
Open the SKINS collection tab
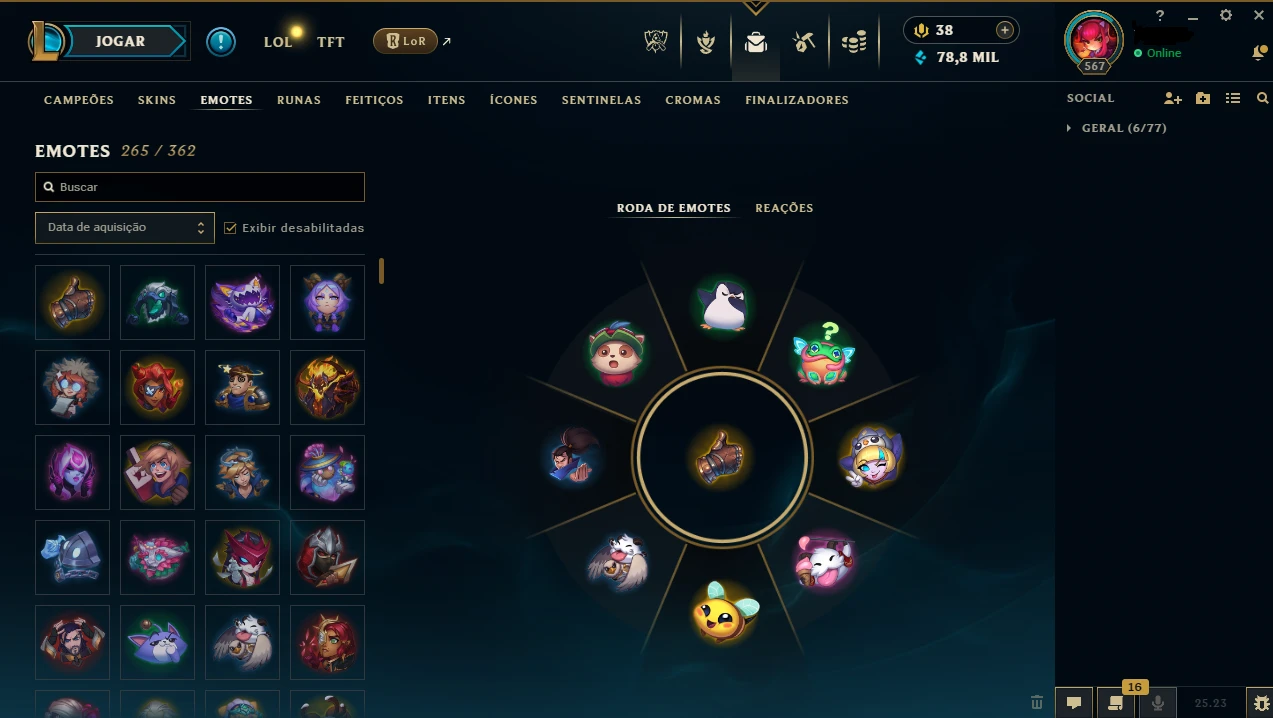pos(157,100)
